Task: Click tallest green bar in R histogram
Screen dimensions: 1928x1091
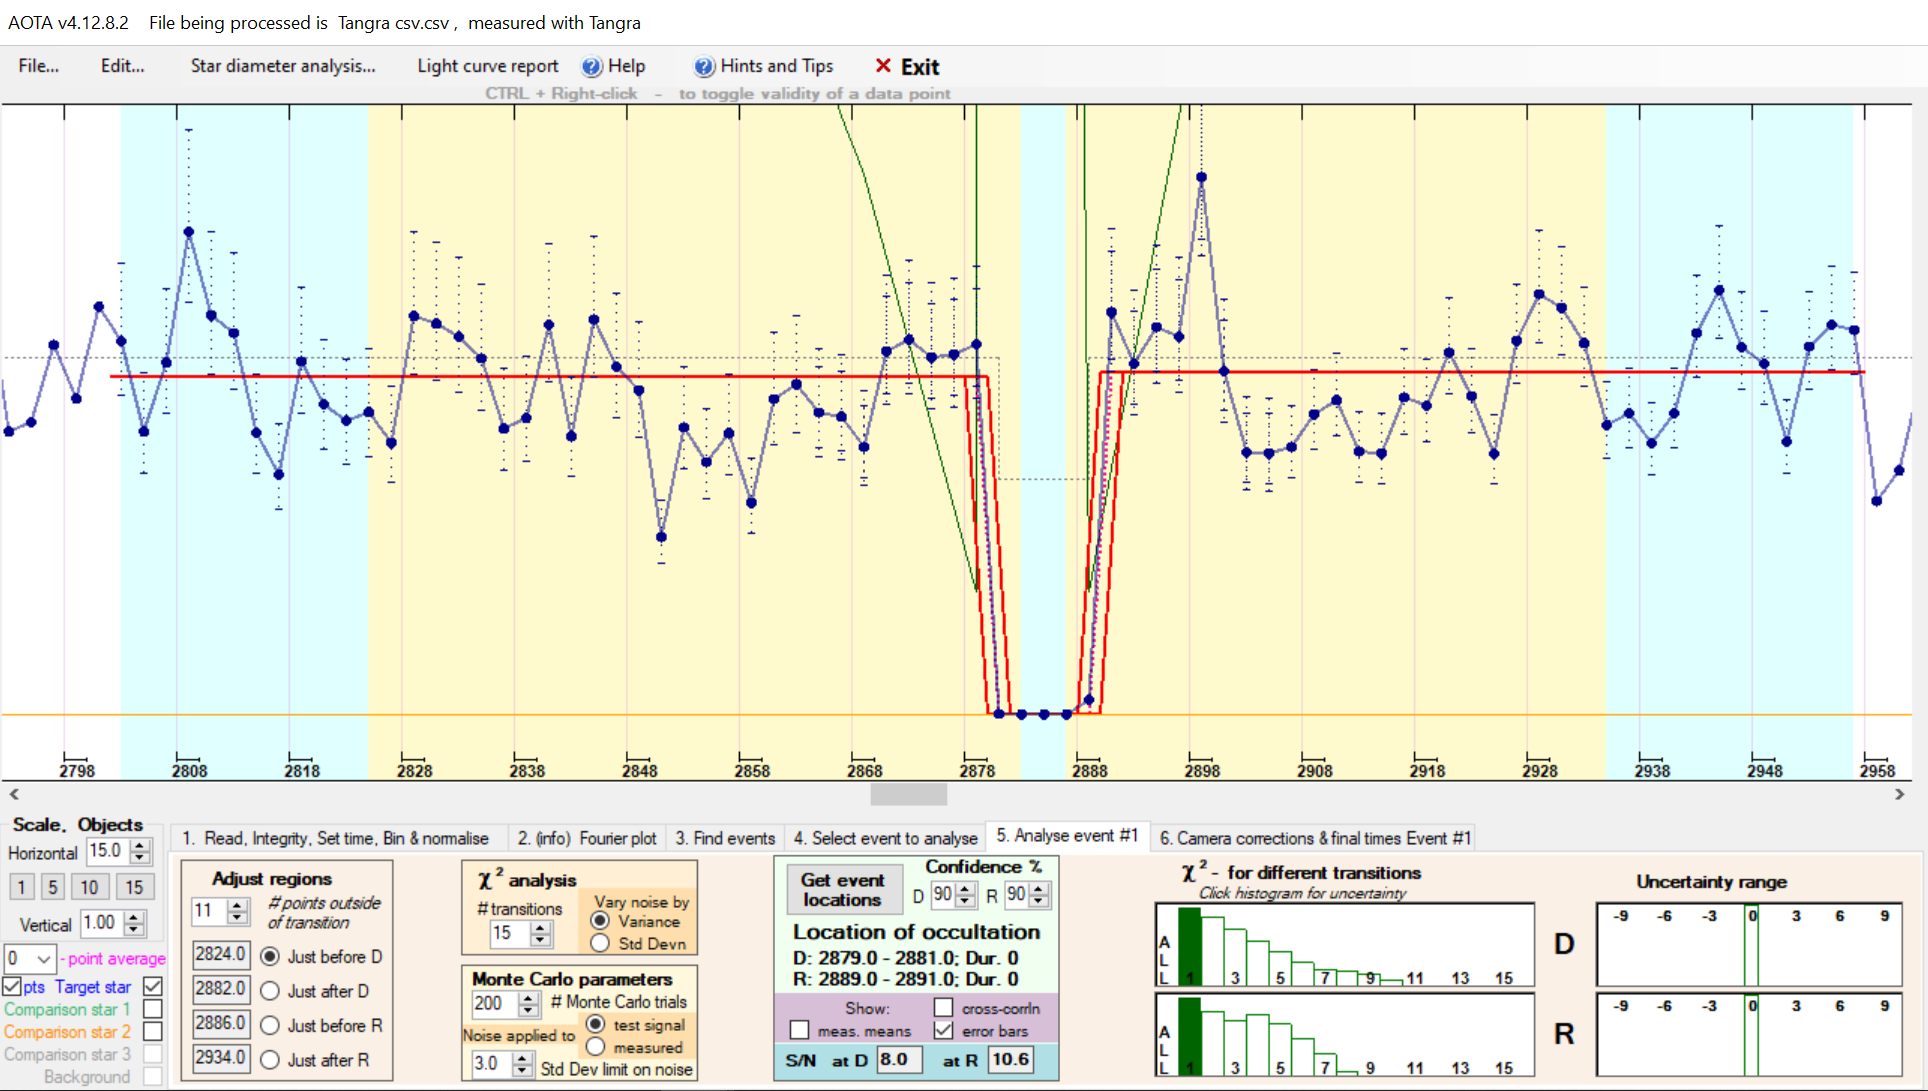Action: click(1189, 1036)
